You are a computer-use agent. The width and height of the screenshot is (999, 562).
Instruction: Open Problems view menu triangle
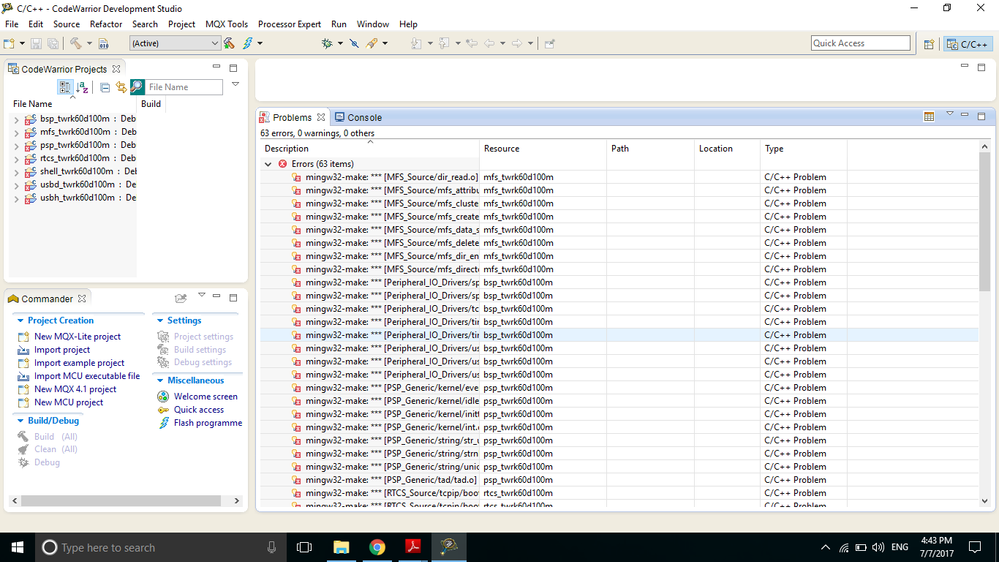[949, 114]
